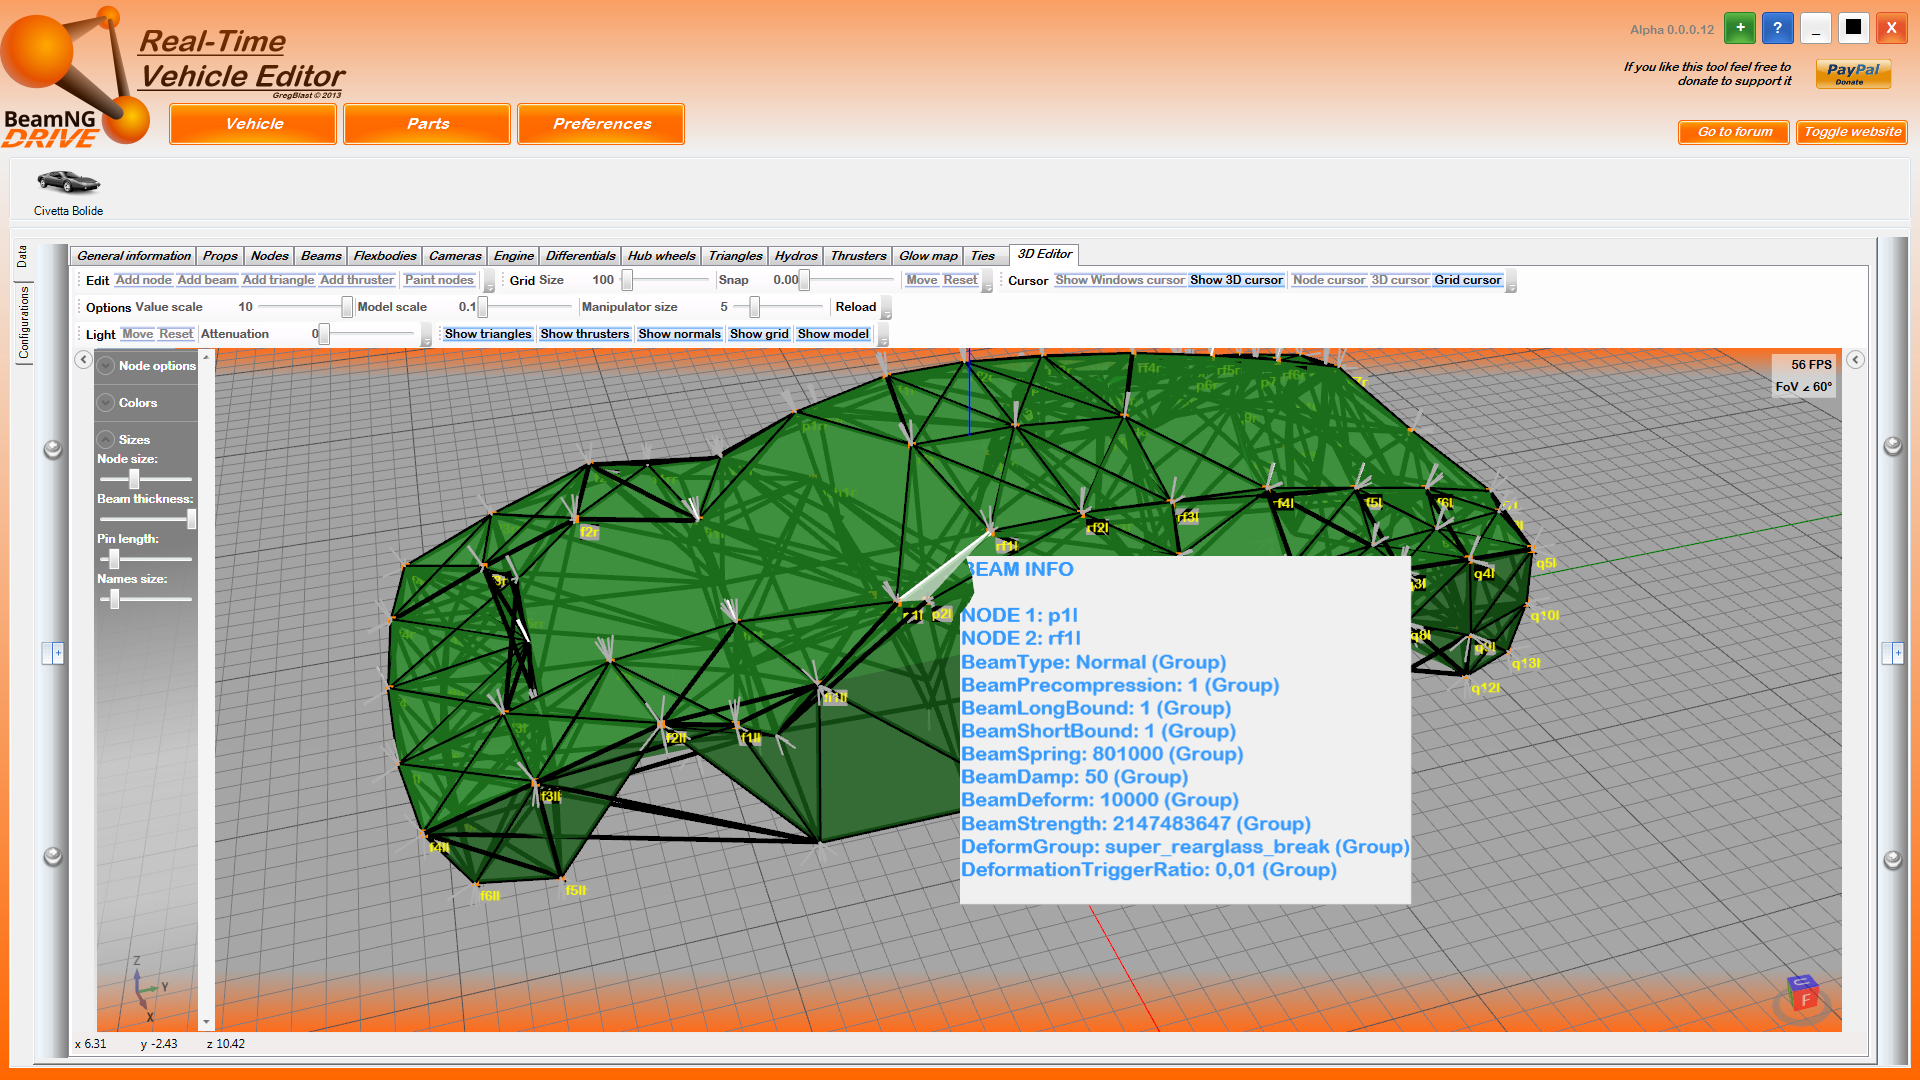Click the Beam thickness slider handle
Screen dimensions: 1920x1080
click(x=191, y=519)
